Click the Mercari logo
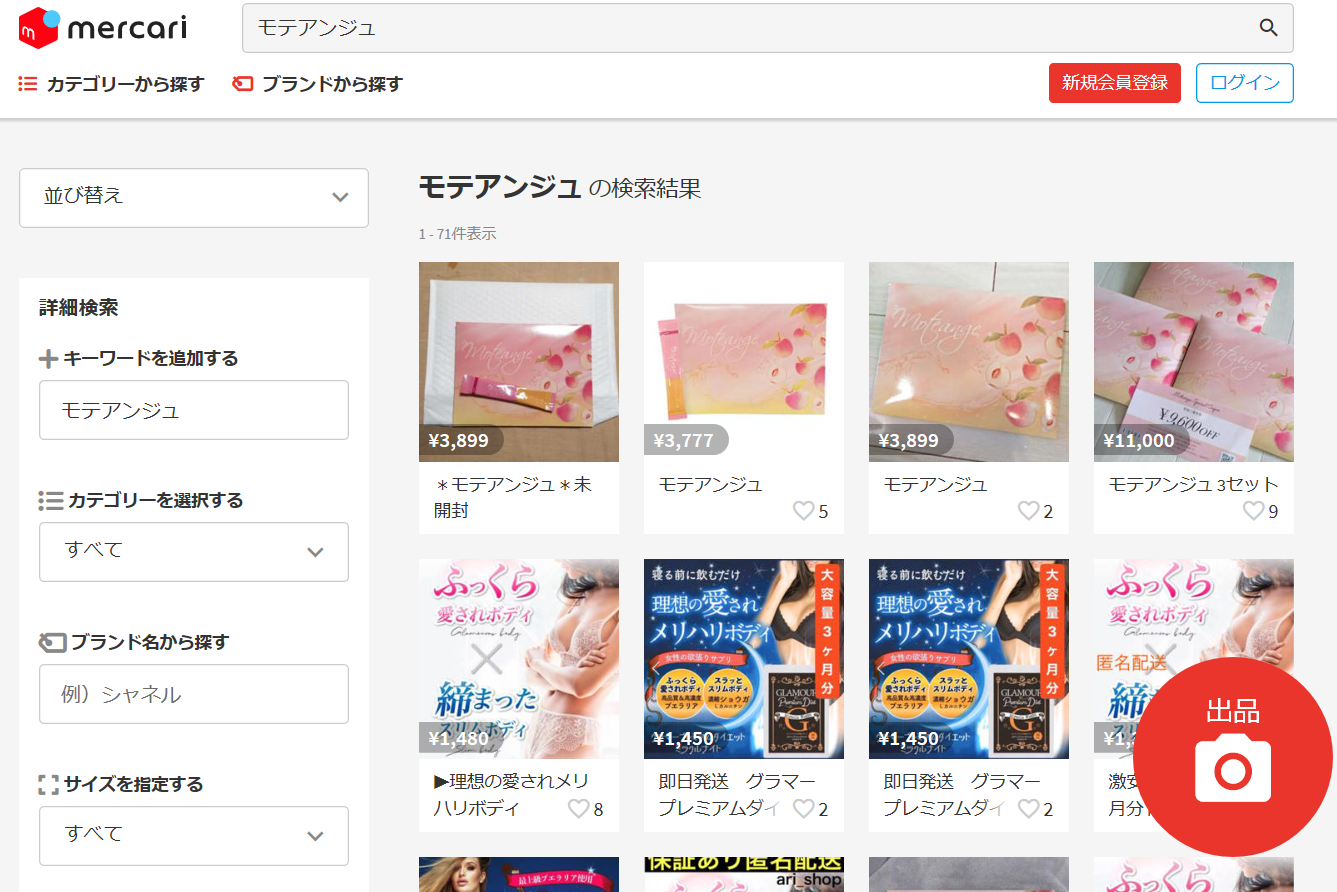This screenshot has width=1337, height=892. pos(102,27)
